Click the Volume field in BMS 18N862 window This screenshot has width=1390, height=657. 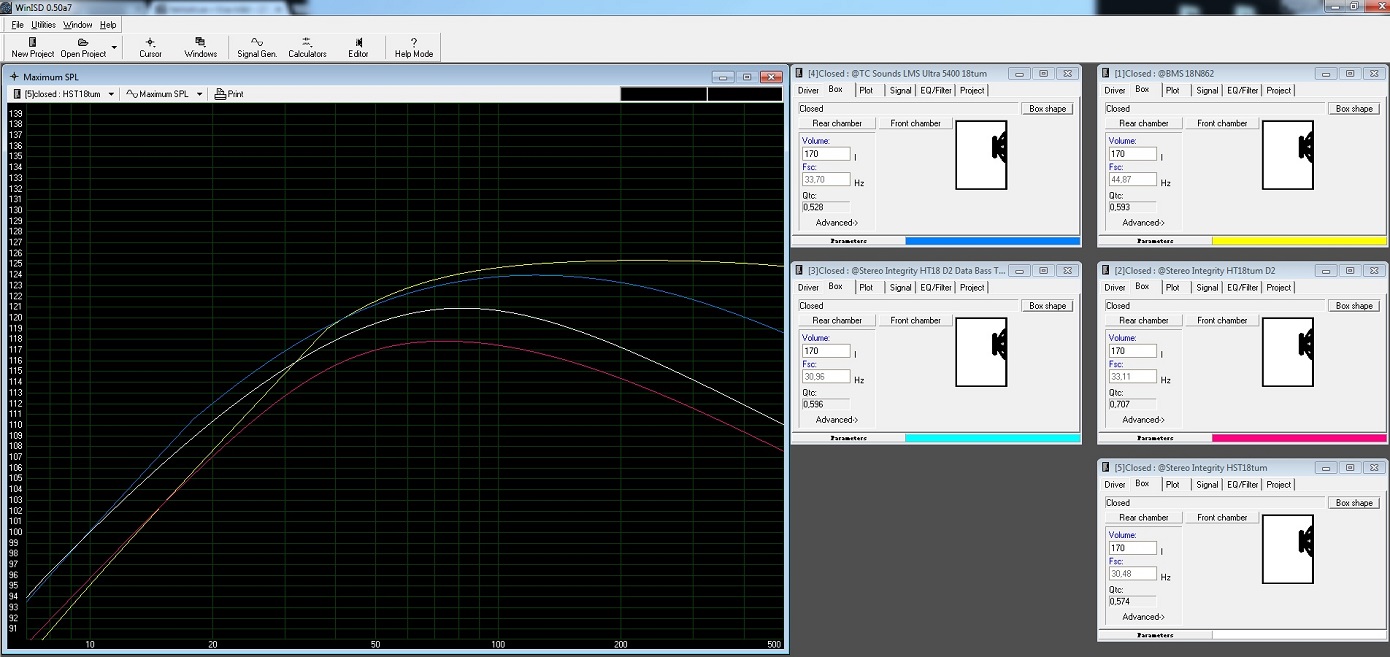(1133, 154)
